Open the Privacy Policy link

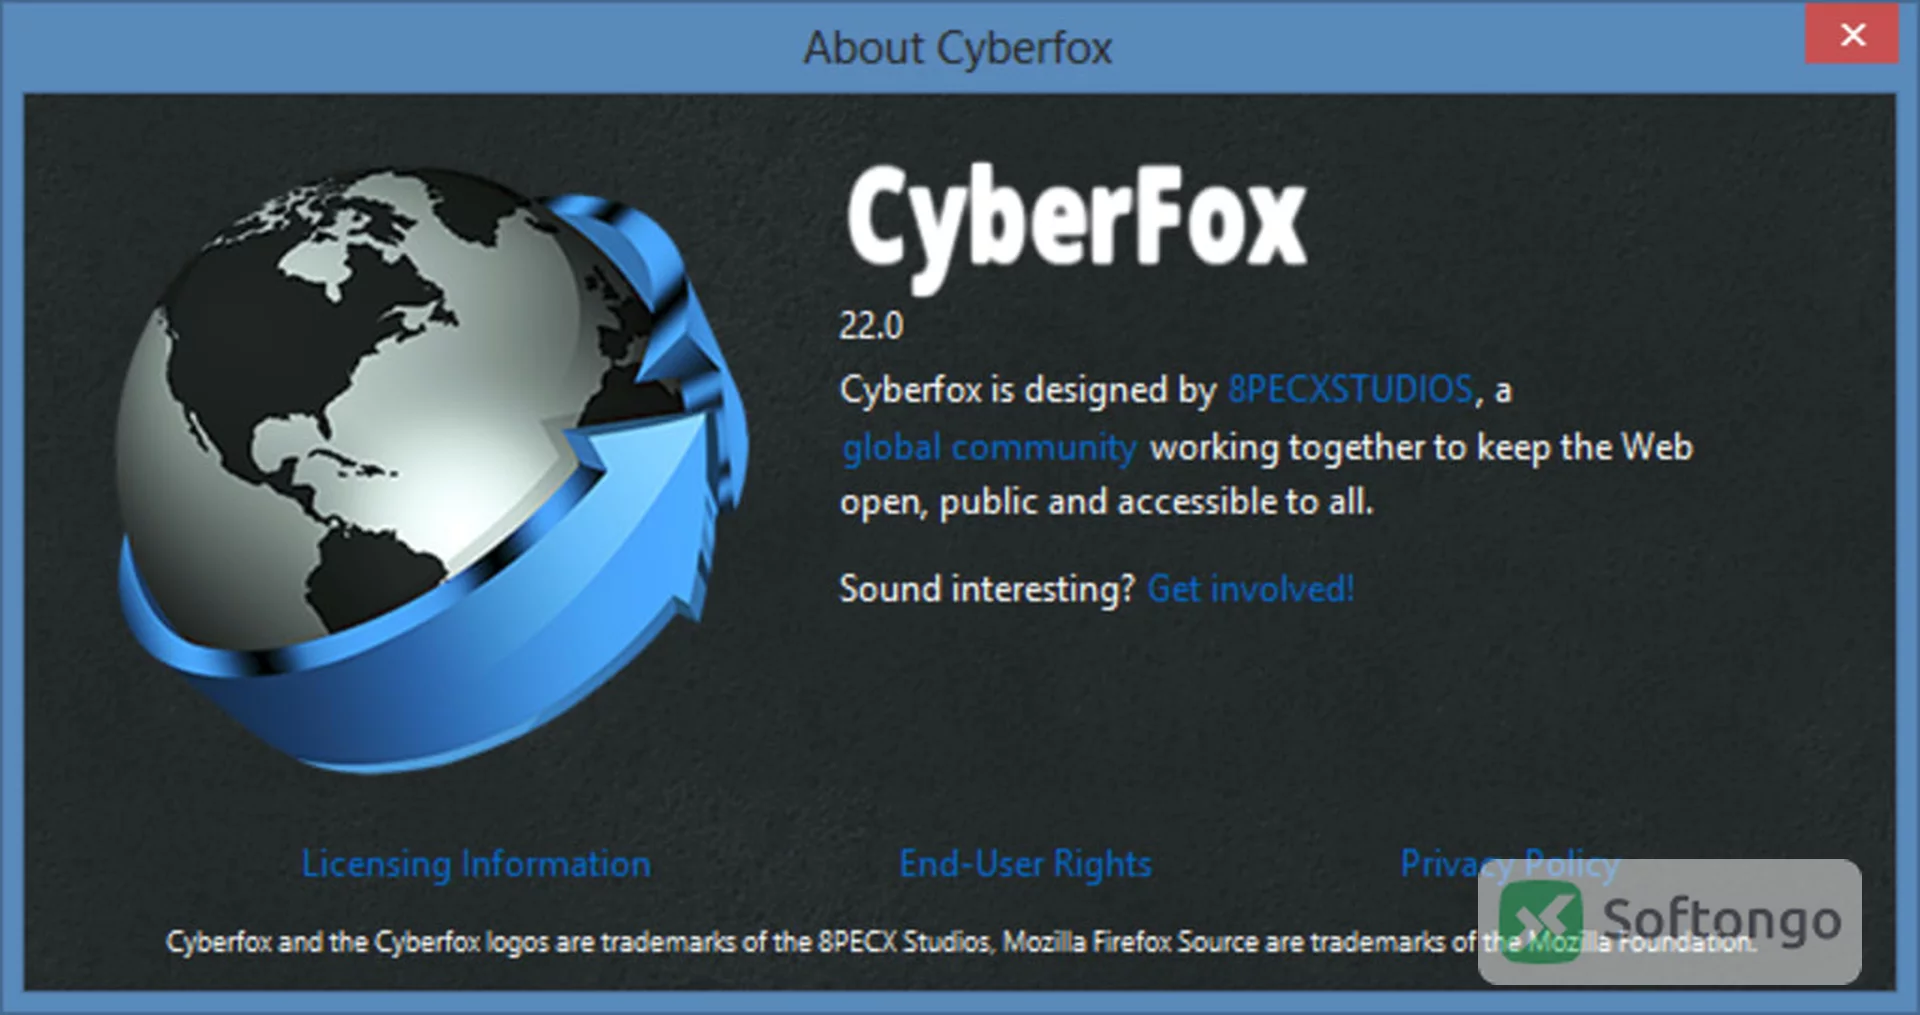coord(1509,864)
